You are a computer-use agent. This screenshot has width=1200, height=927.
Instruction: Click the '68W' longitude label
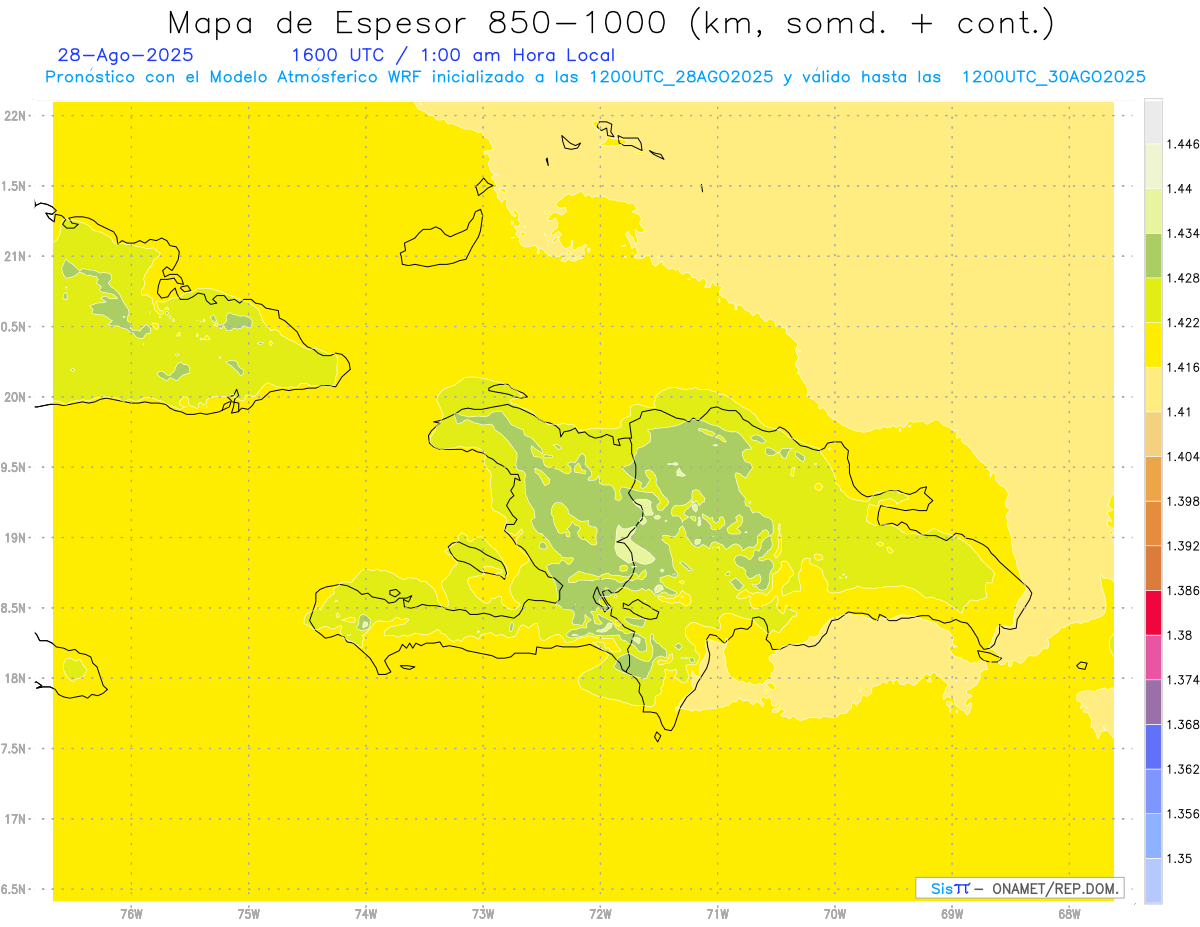point(1069,913)
